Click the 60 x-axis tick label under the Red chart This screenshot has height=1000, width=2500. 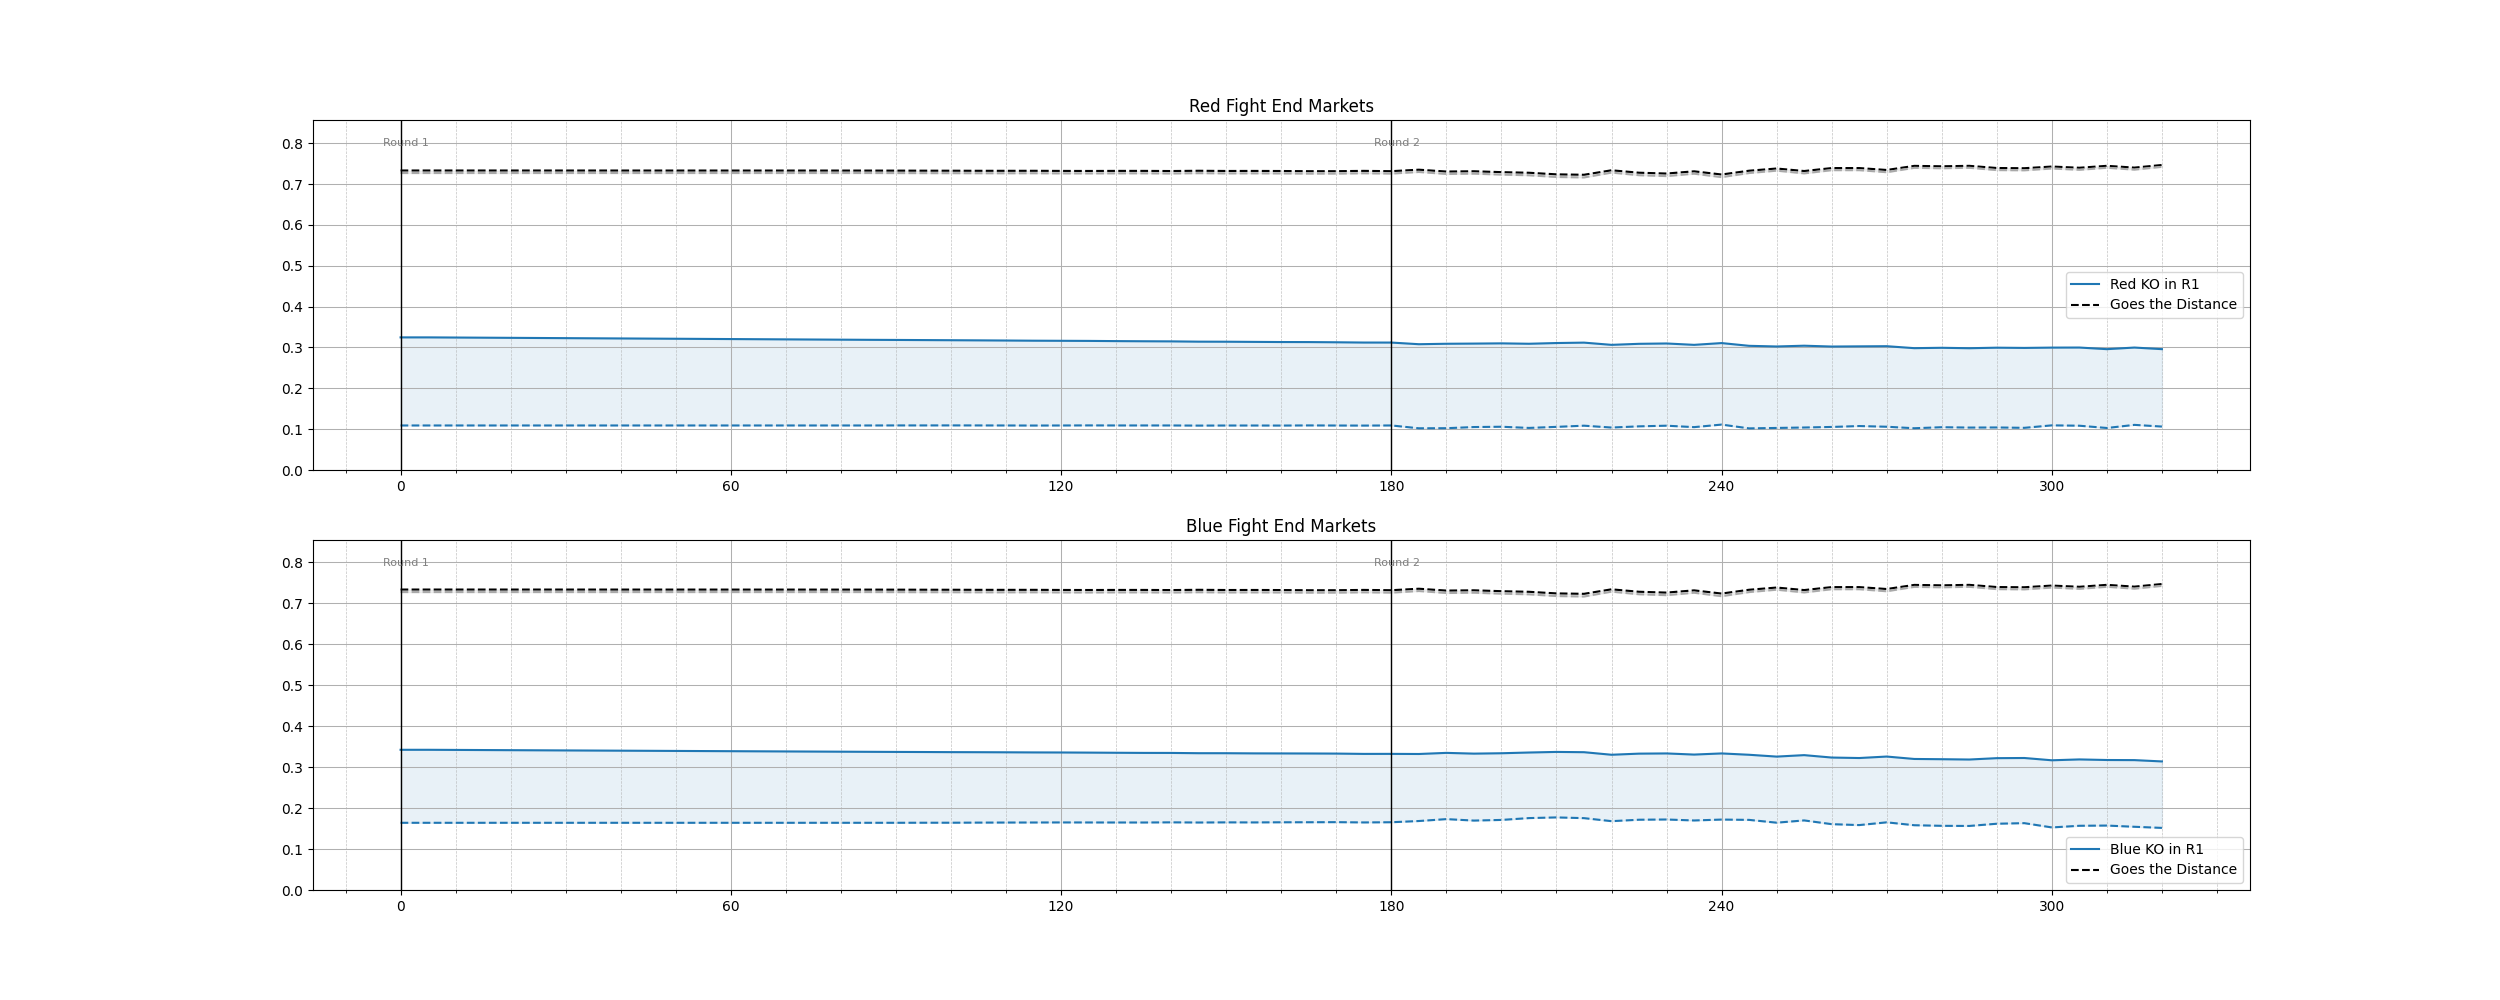pos(731,487)
